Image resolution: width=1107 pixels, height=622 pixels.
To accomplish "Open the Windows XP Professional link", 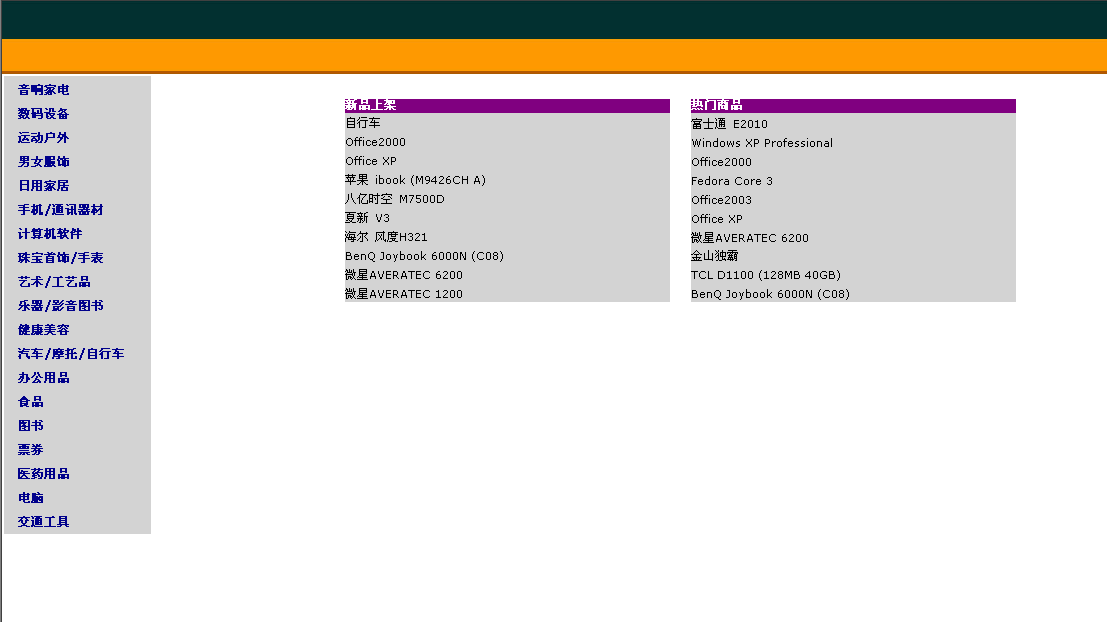I will pyautogui.click(x=761, y=143).
